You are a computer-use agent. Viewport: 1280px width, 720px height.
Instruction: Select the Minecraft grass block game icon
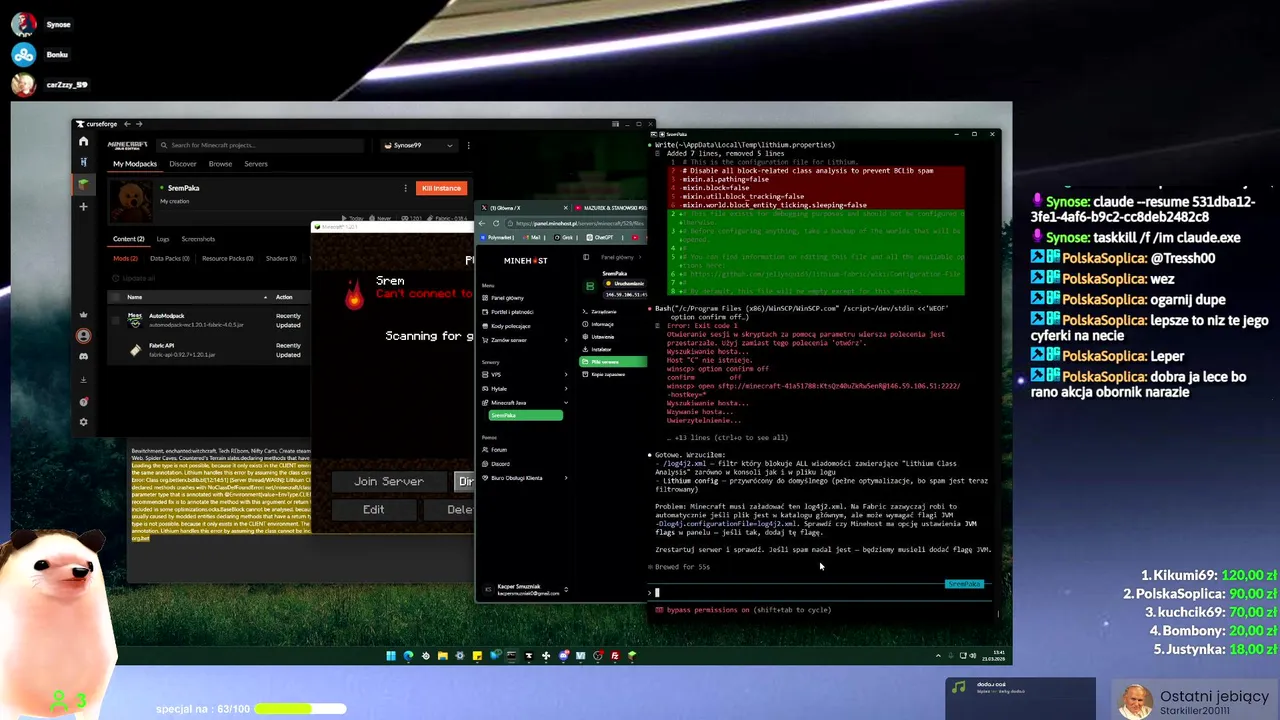tap(84, 184)
